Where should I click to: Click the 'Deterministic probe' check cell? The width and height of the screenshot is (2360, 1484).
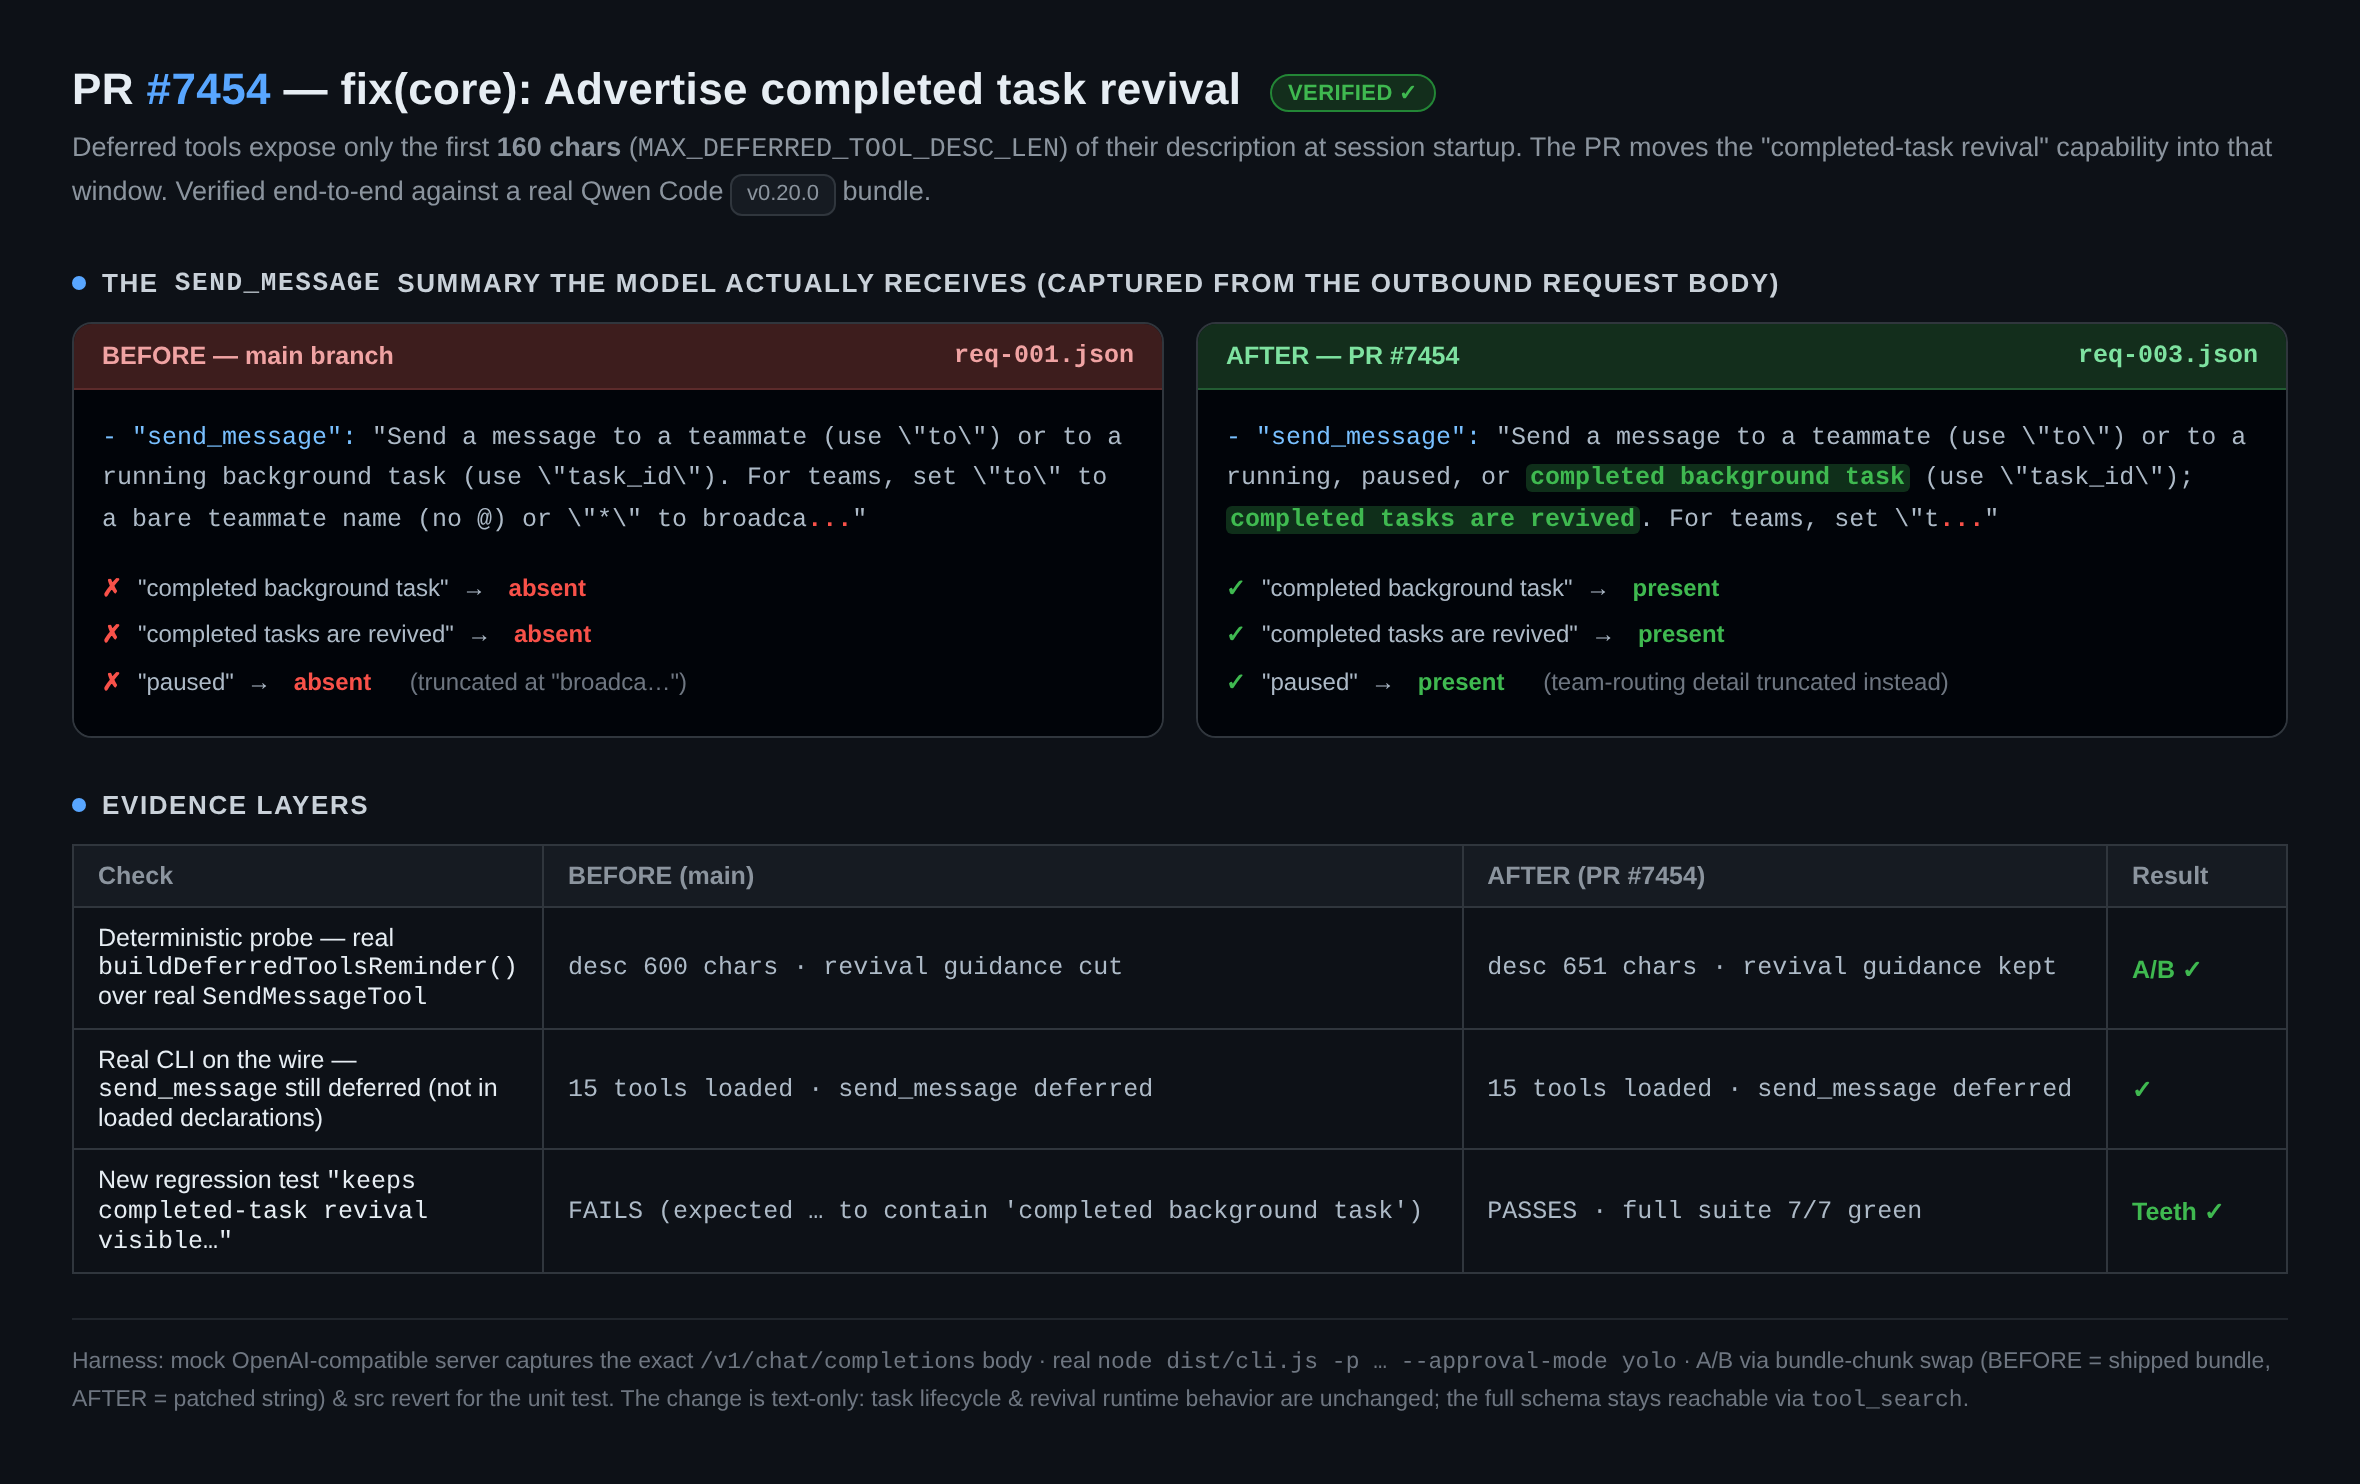[307, 967]
